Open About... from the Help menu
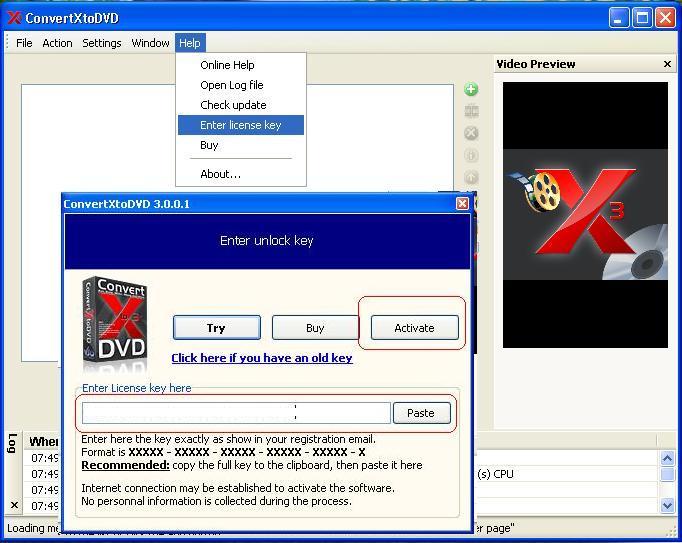Image resolution: width=682 pixels, height=543 pixels. 241,174
